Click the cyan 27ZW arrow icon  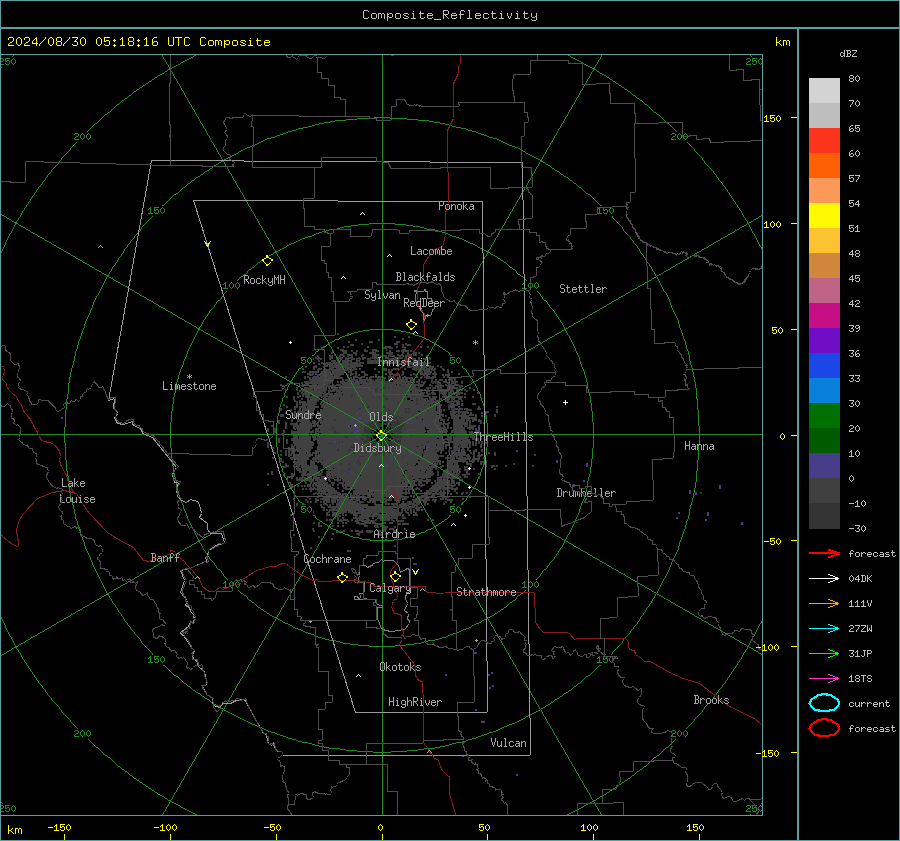pos(824,629)
